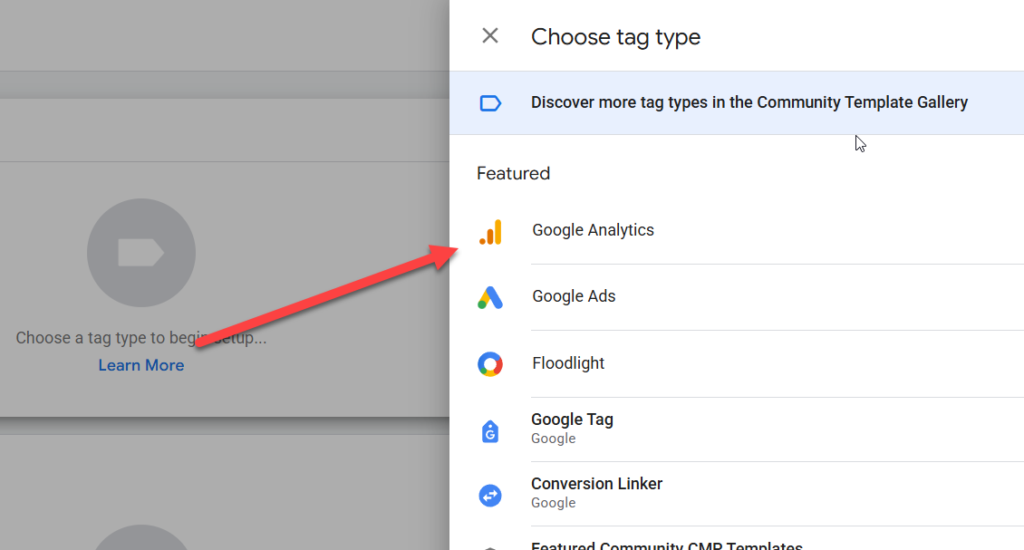The width and height of the screenshot is (1024, 550).
Task: Click the Google Analytics bar chart icon
Action: click(x=490, y=231)
